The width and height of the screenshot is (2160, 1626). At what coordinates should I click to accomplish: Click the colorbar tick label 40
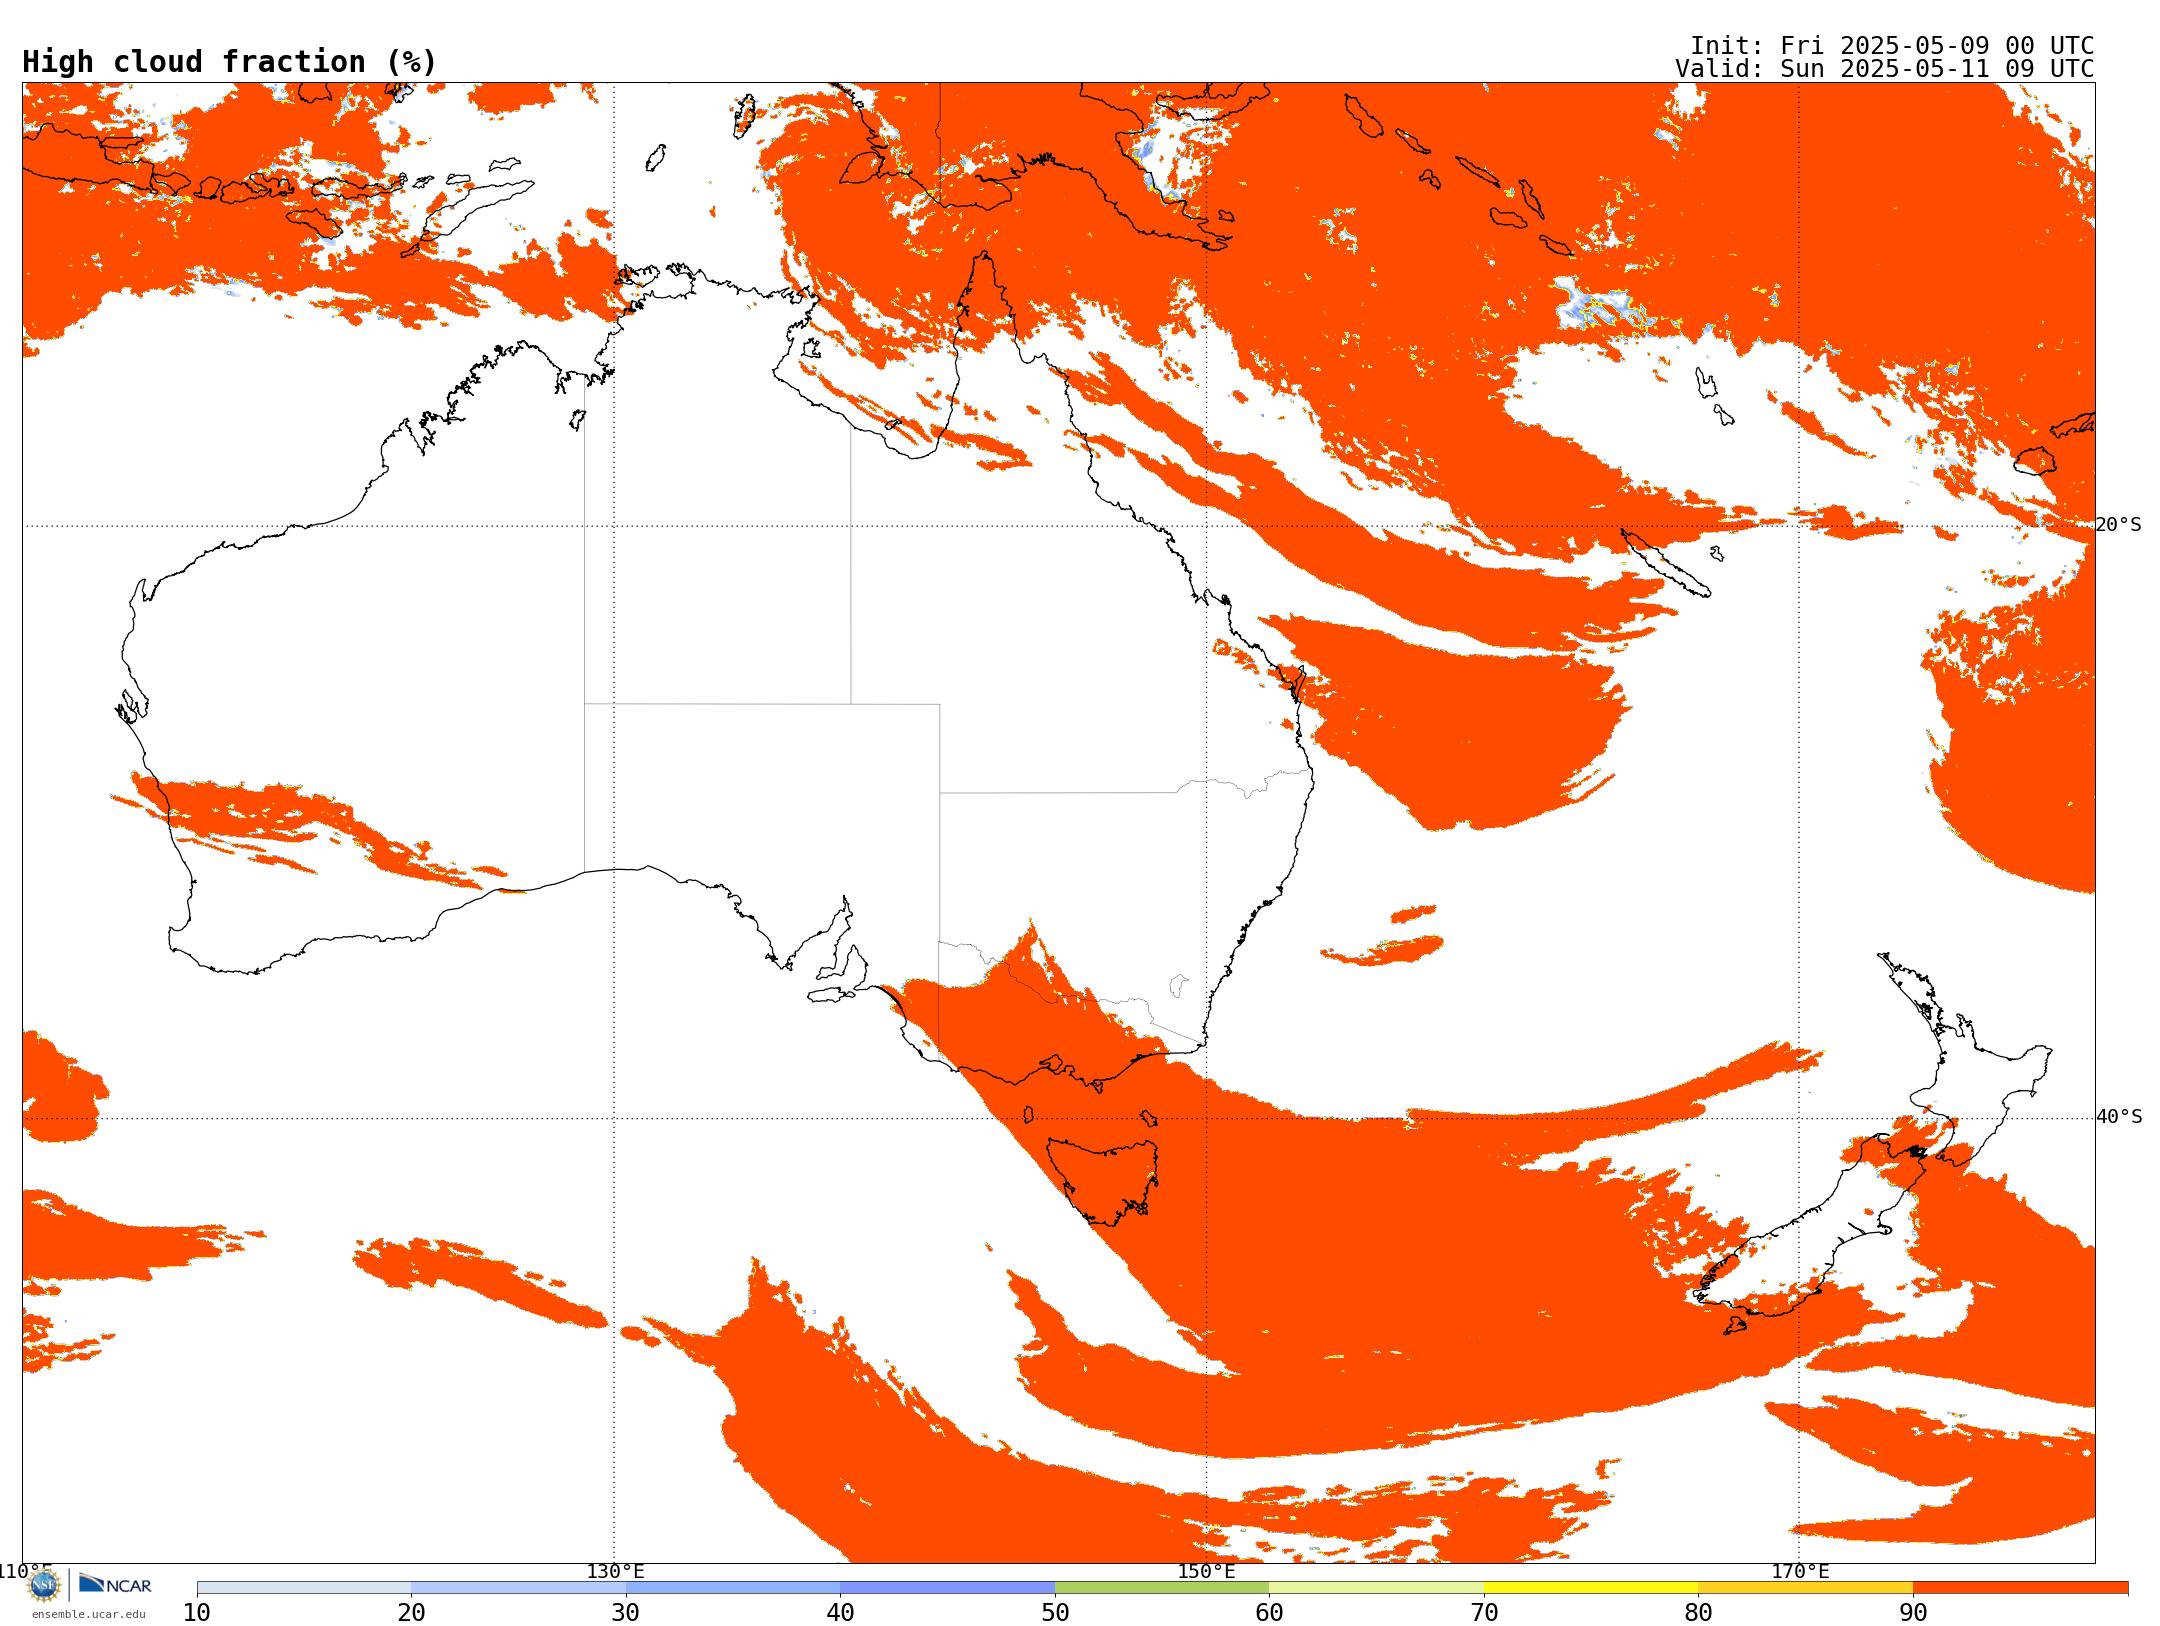point(840,1613)
